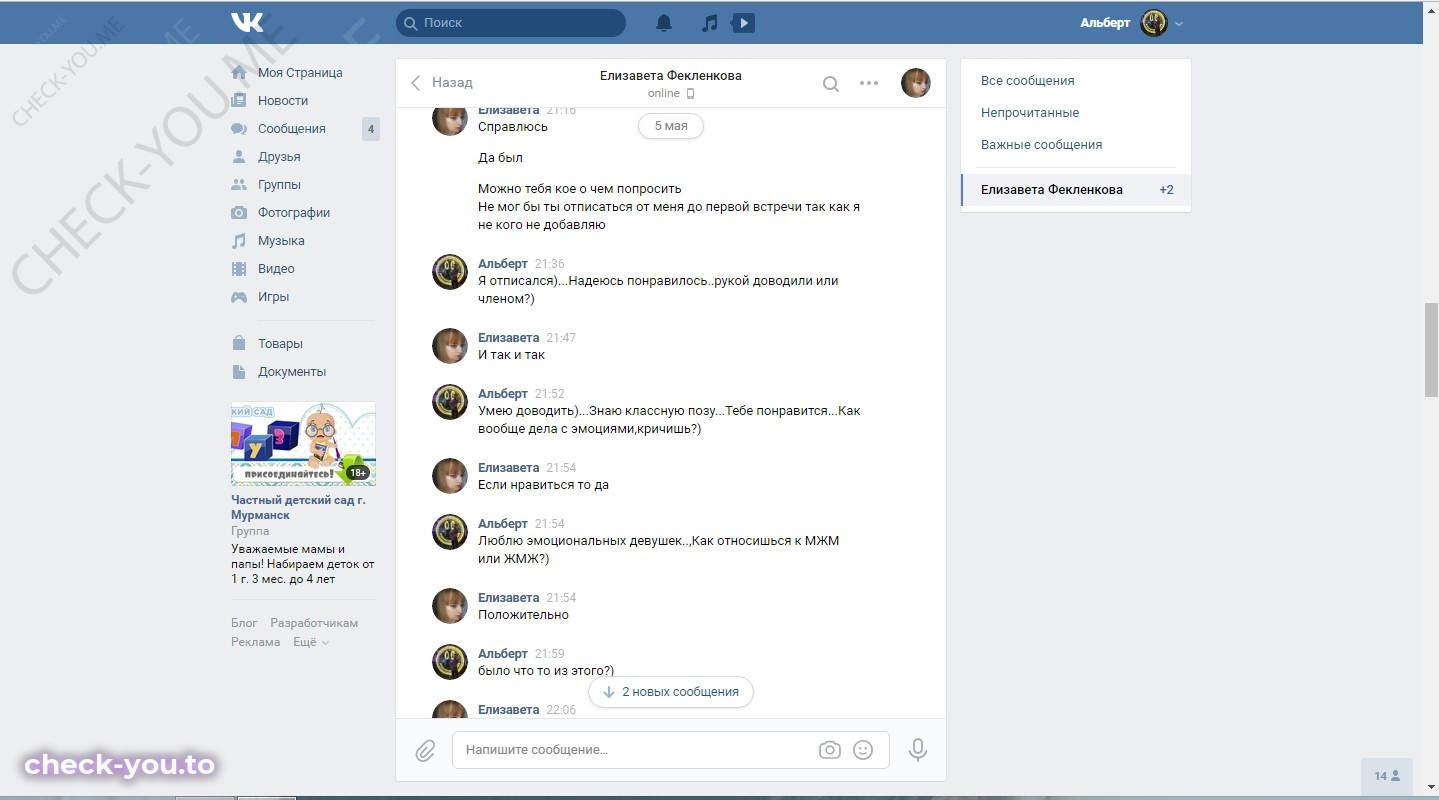Open Товары in the sidebar
This screenshot has width=1439, height=800.
(280, 344)
